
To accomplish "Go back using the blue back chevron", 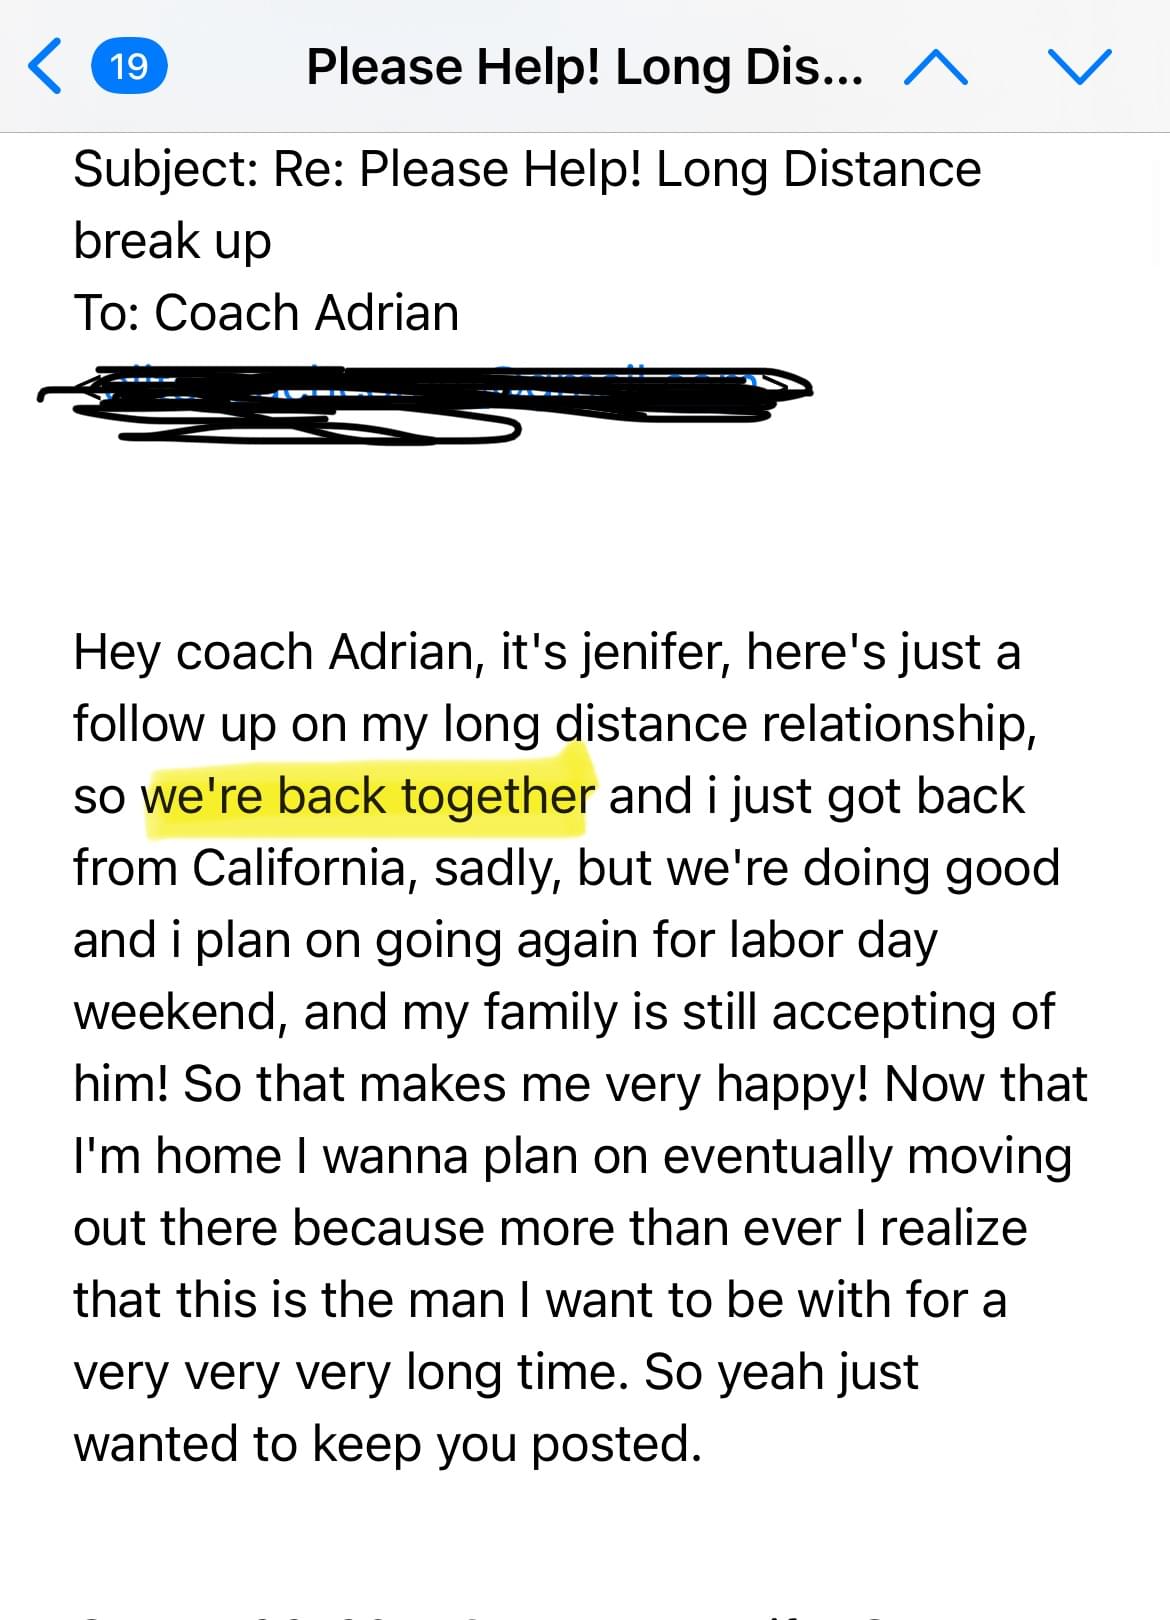I will point(45,66).
